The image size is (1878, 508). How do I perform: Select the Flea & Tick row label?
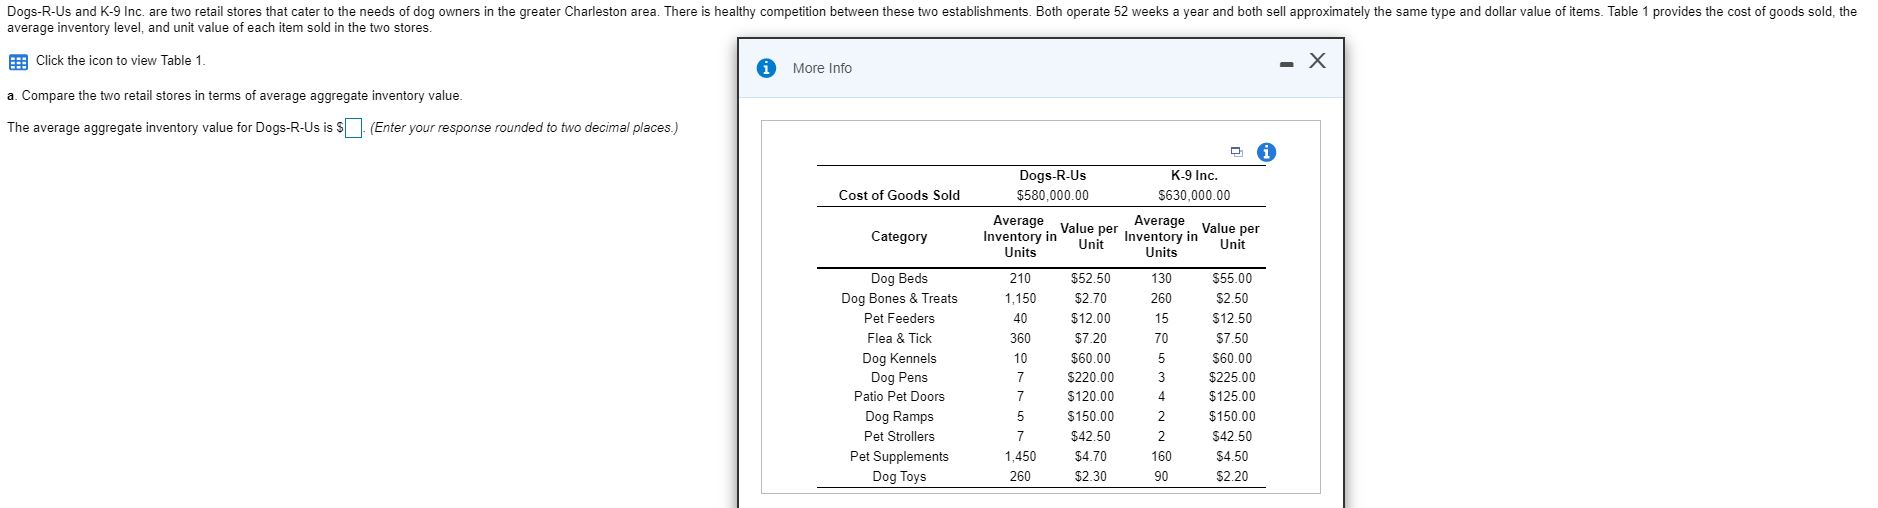click(x=899, y=339)
